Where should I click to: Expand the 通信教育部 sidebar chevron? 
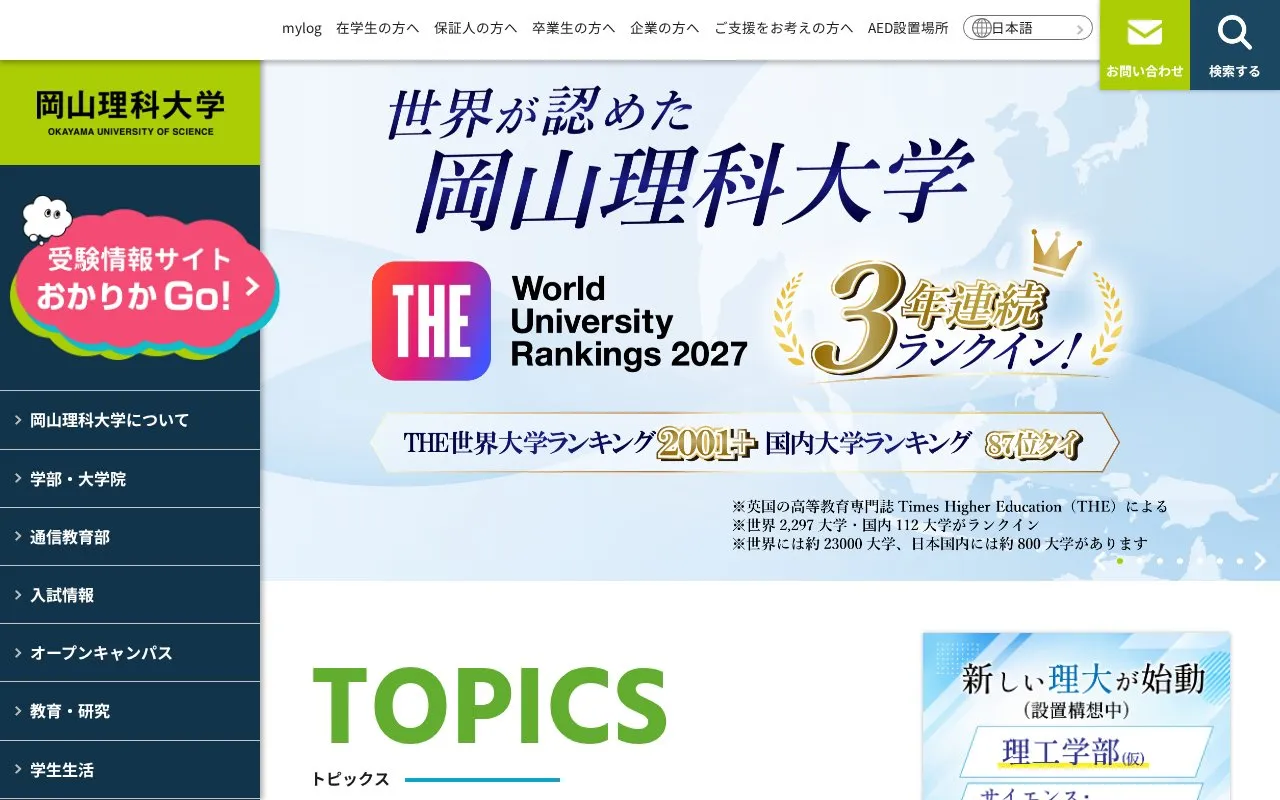(x=18, y=537)
